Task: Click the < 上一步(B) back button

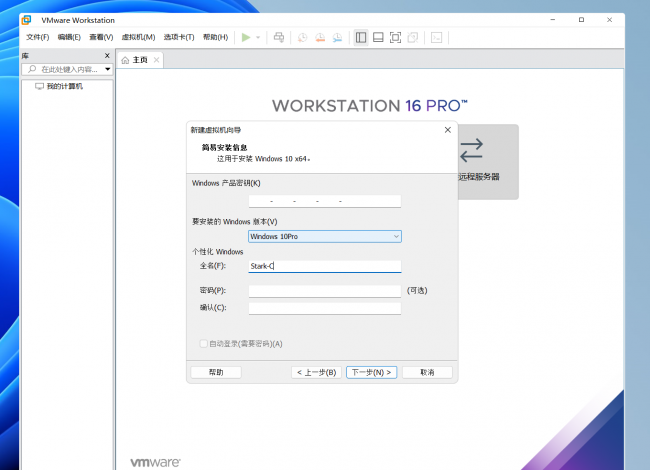Action: 316,372
